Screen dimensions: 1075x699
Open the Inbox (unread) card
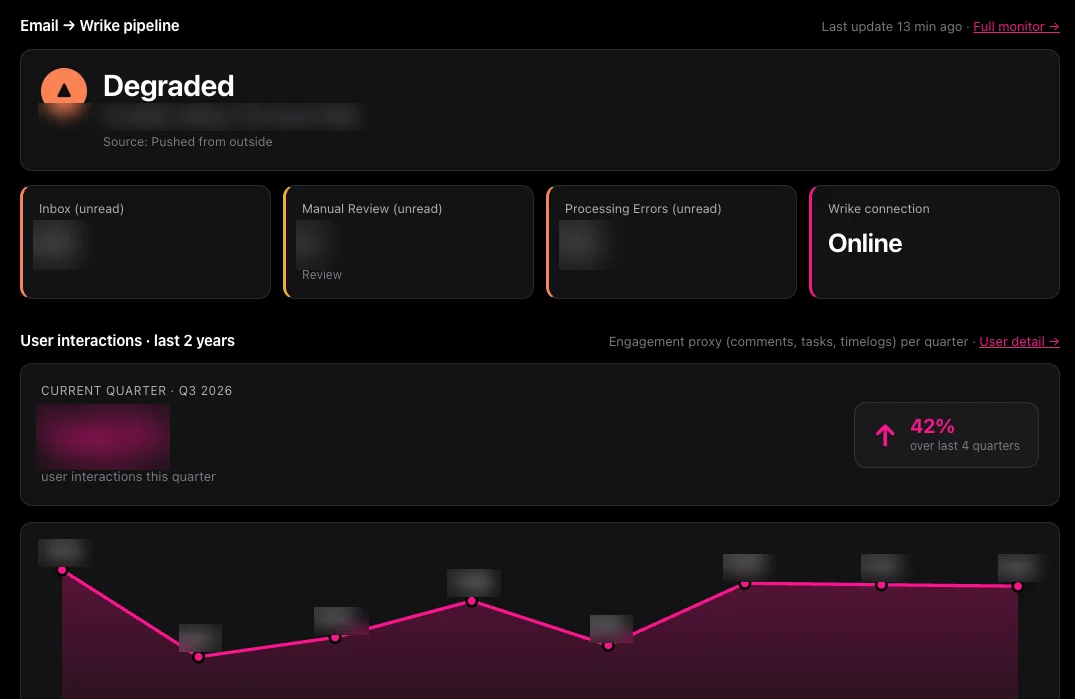145,242
